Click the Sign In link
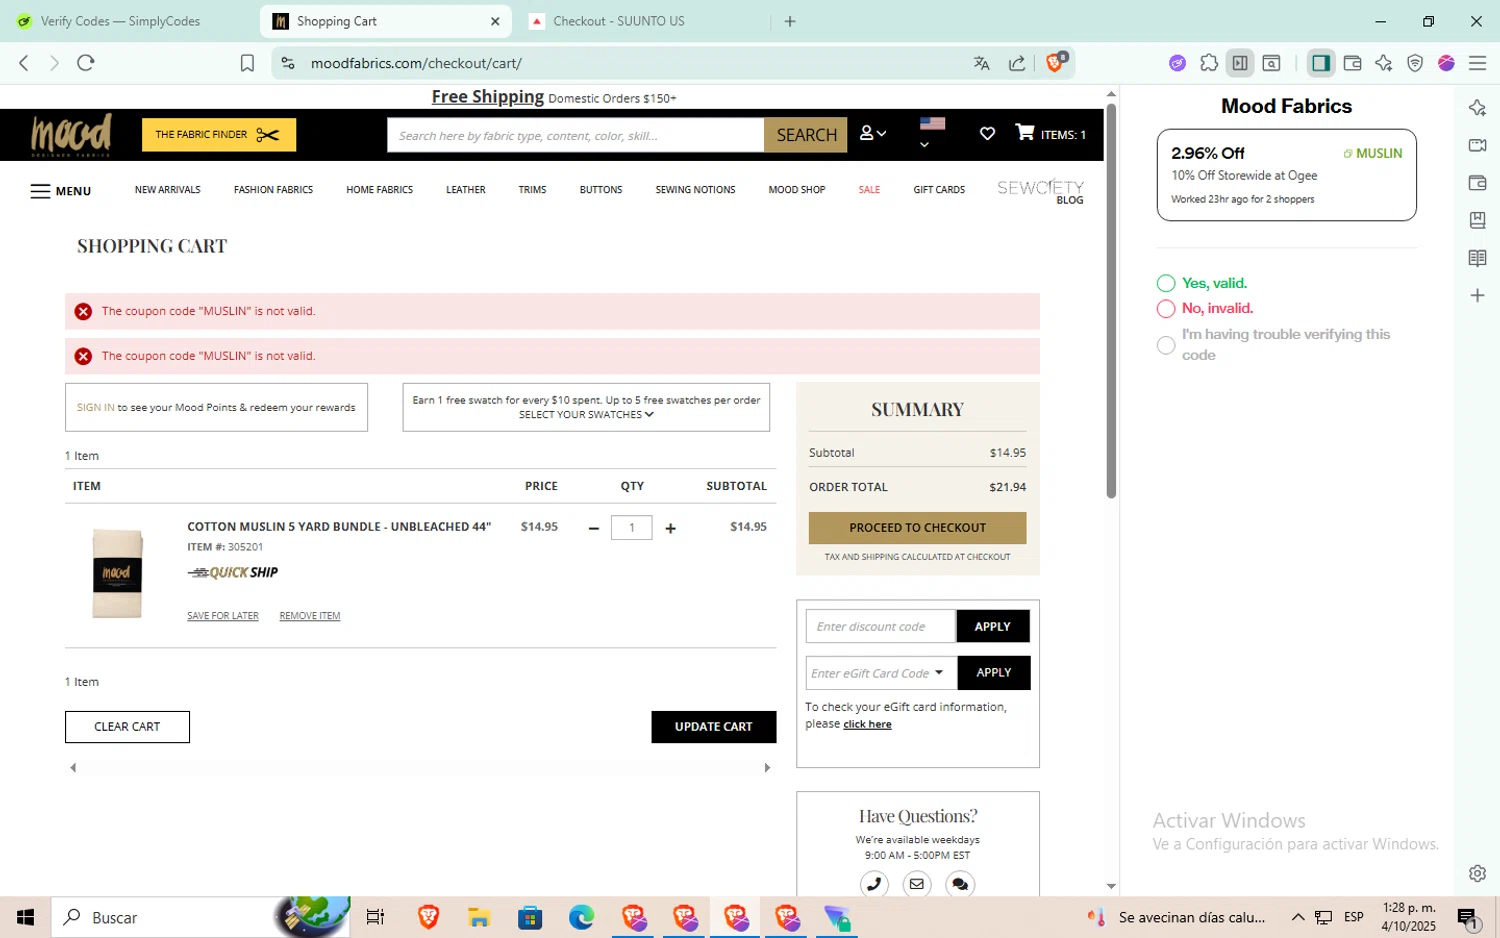 (95, 408)
